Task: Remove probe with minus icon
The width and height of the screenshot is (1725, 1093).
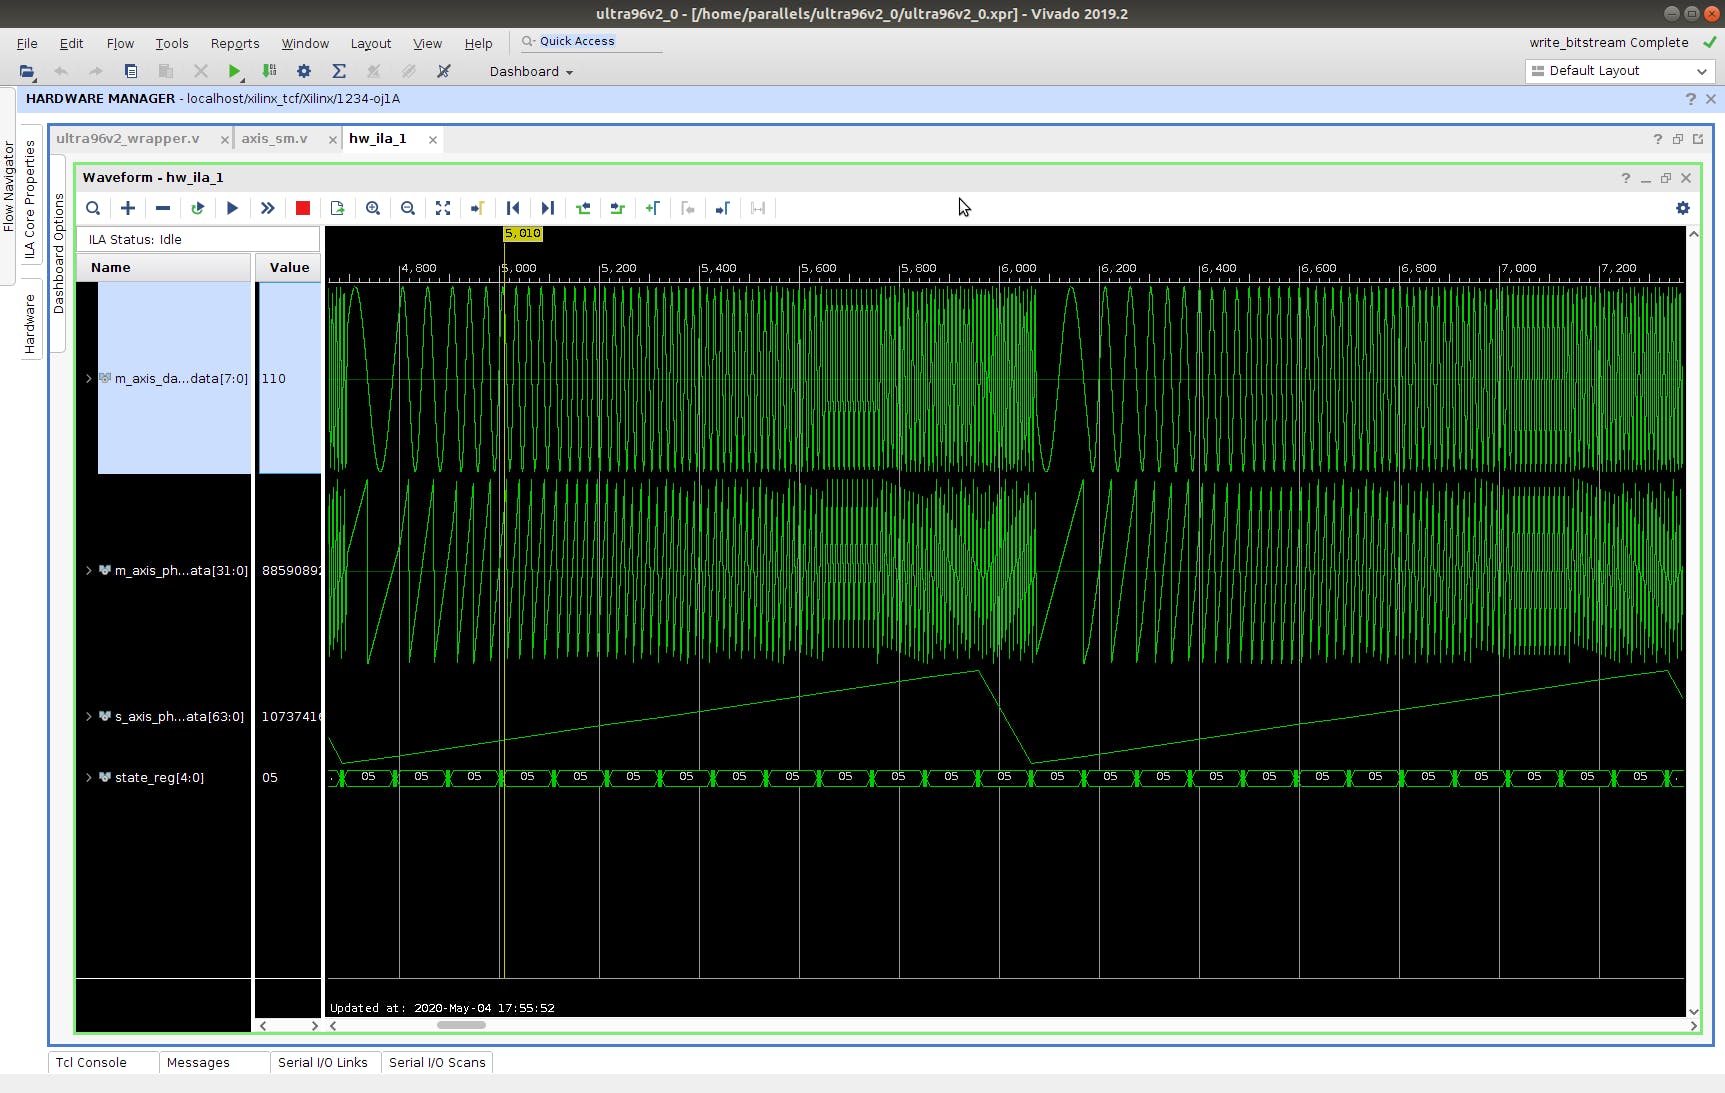Action: (163, 208)
